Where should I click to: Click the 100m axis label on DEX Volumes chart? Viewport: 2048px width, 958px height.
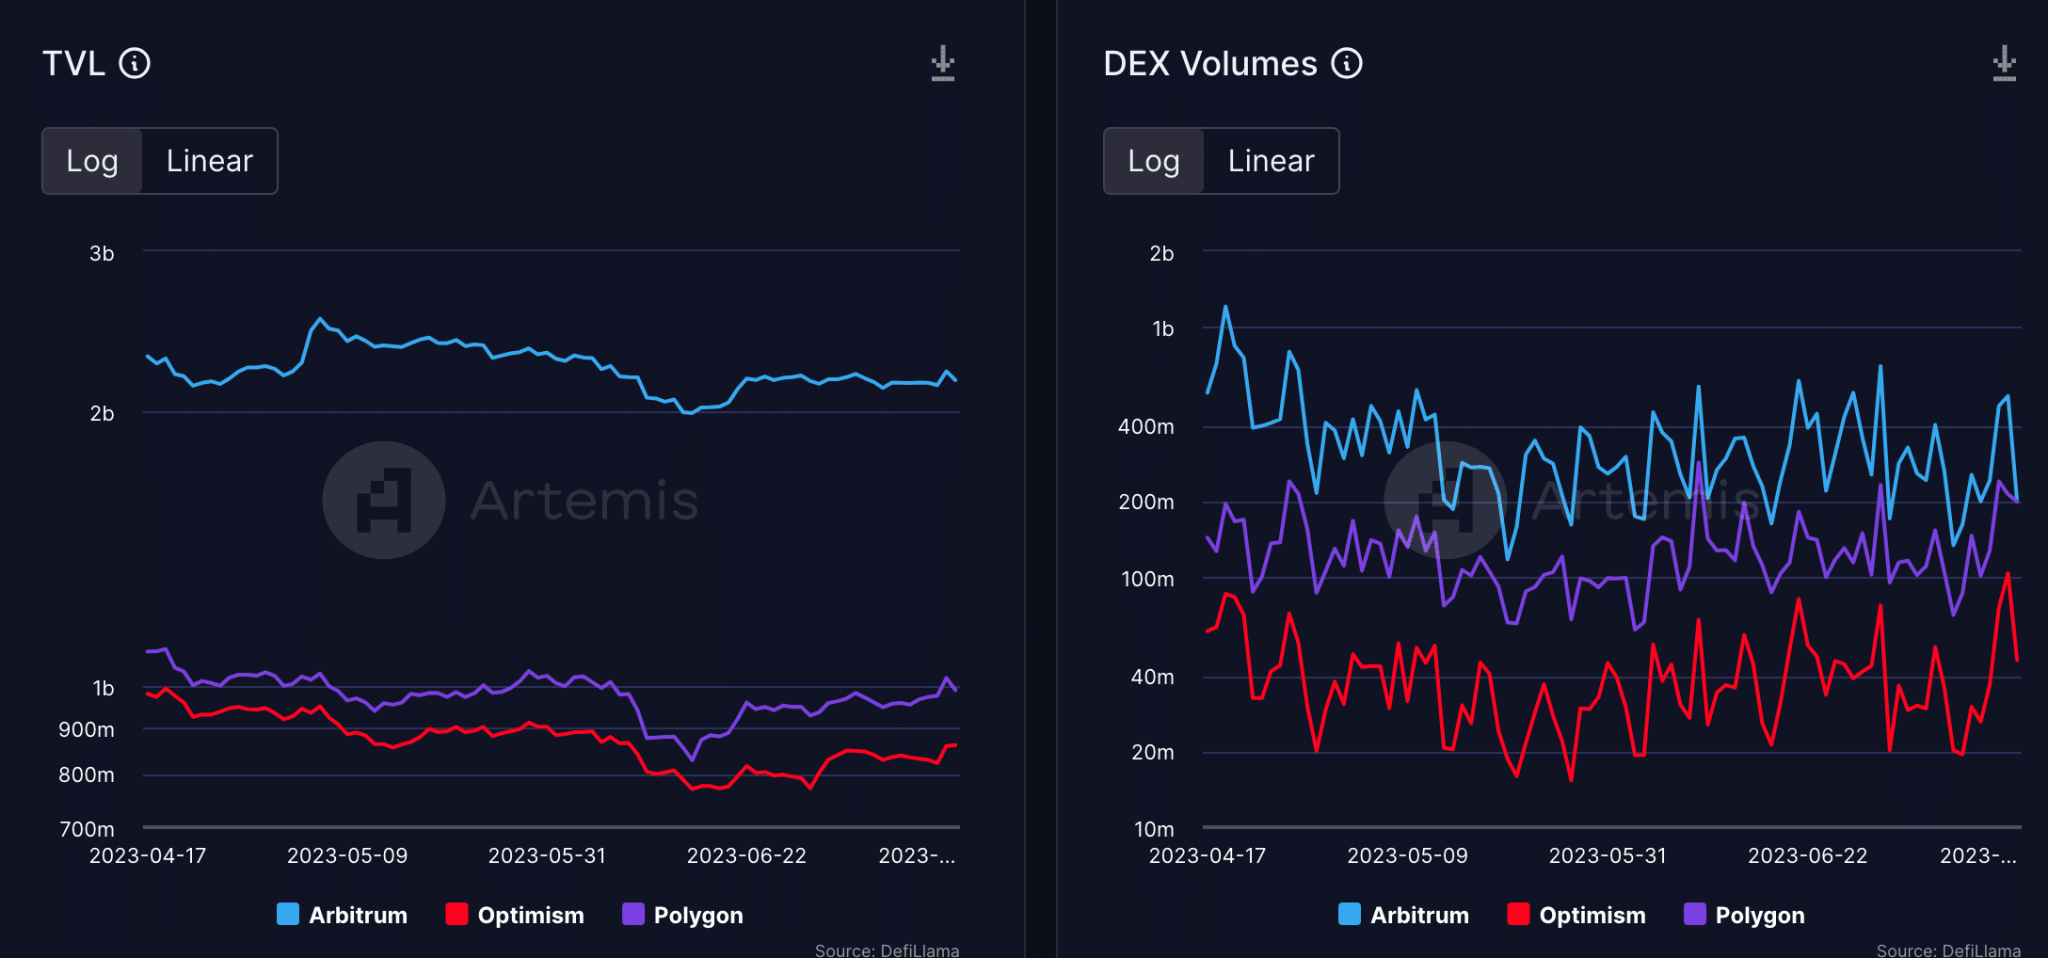pyautogui.click(x=1148, y=579)
